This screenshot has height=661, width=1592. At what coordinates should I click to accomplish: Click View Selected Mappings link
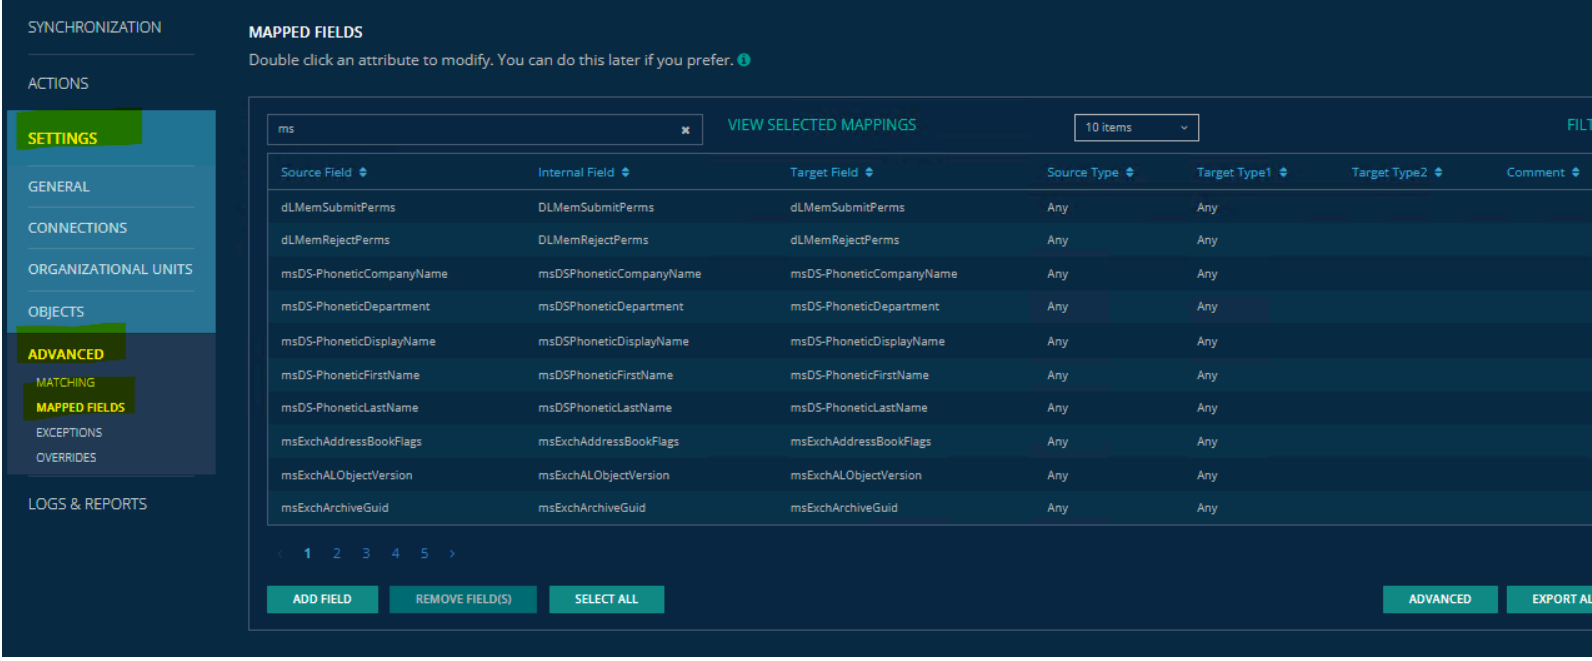821,125
